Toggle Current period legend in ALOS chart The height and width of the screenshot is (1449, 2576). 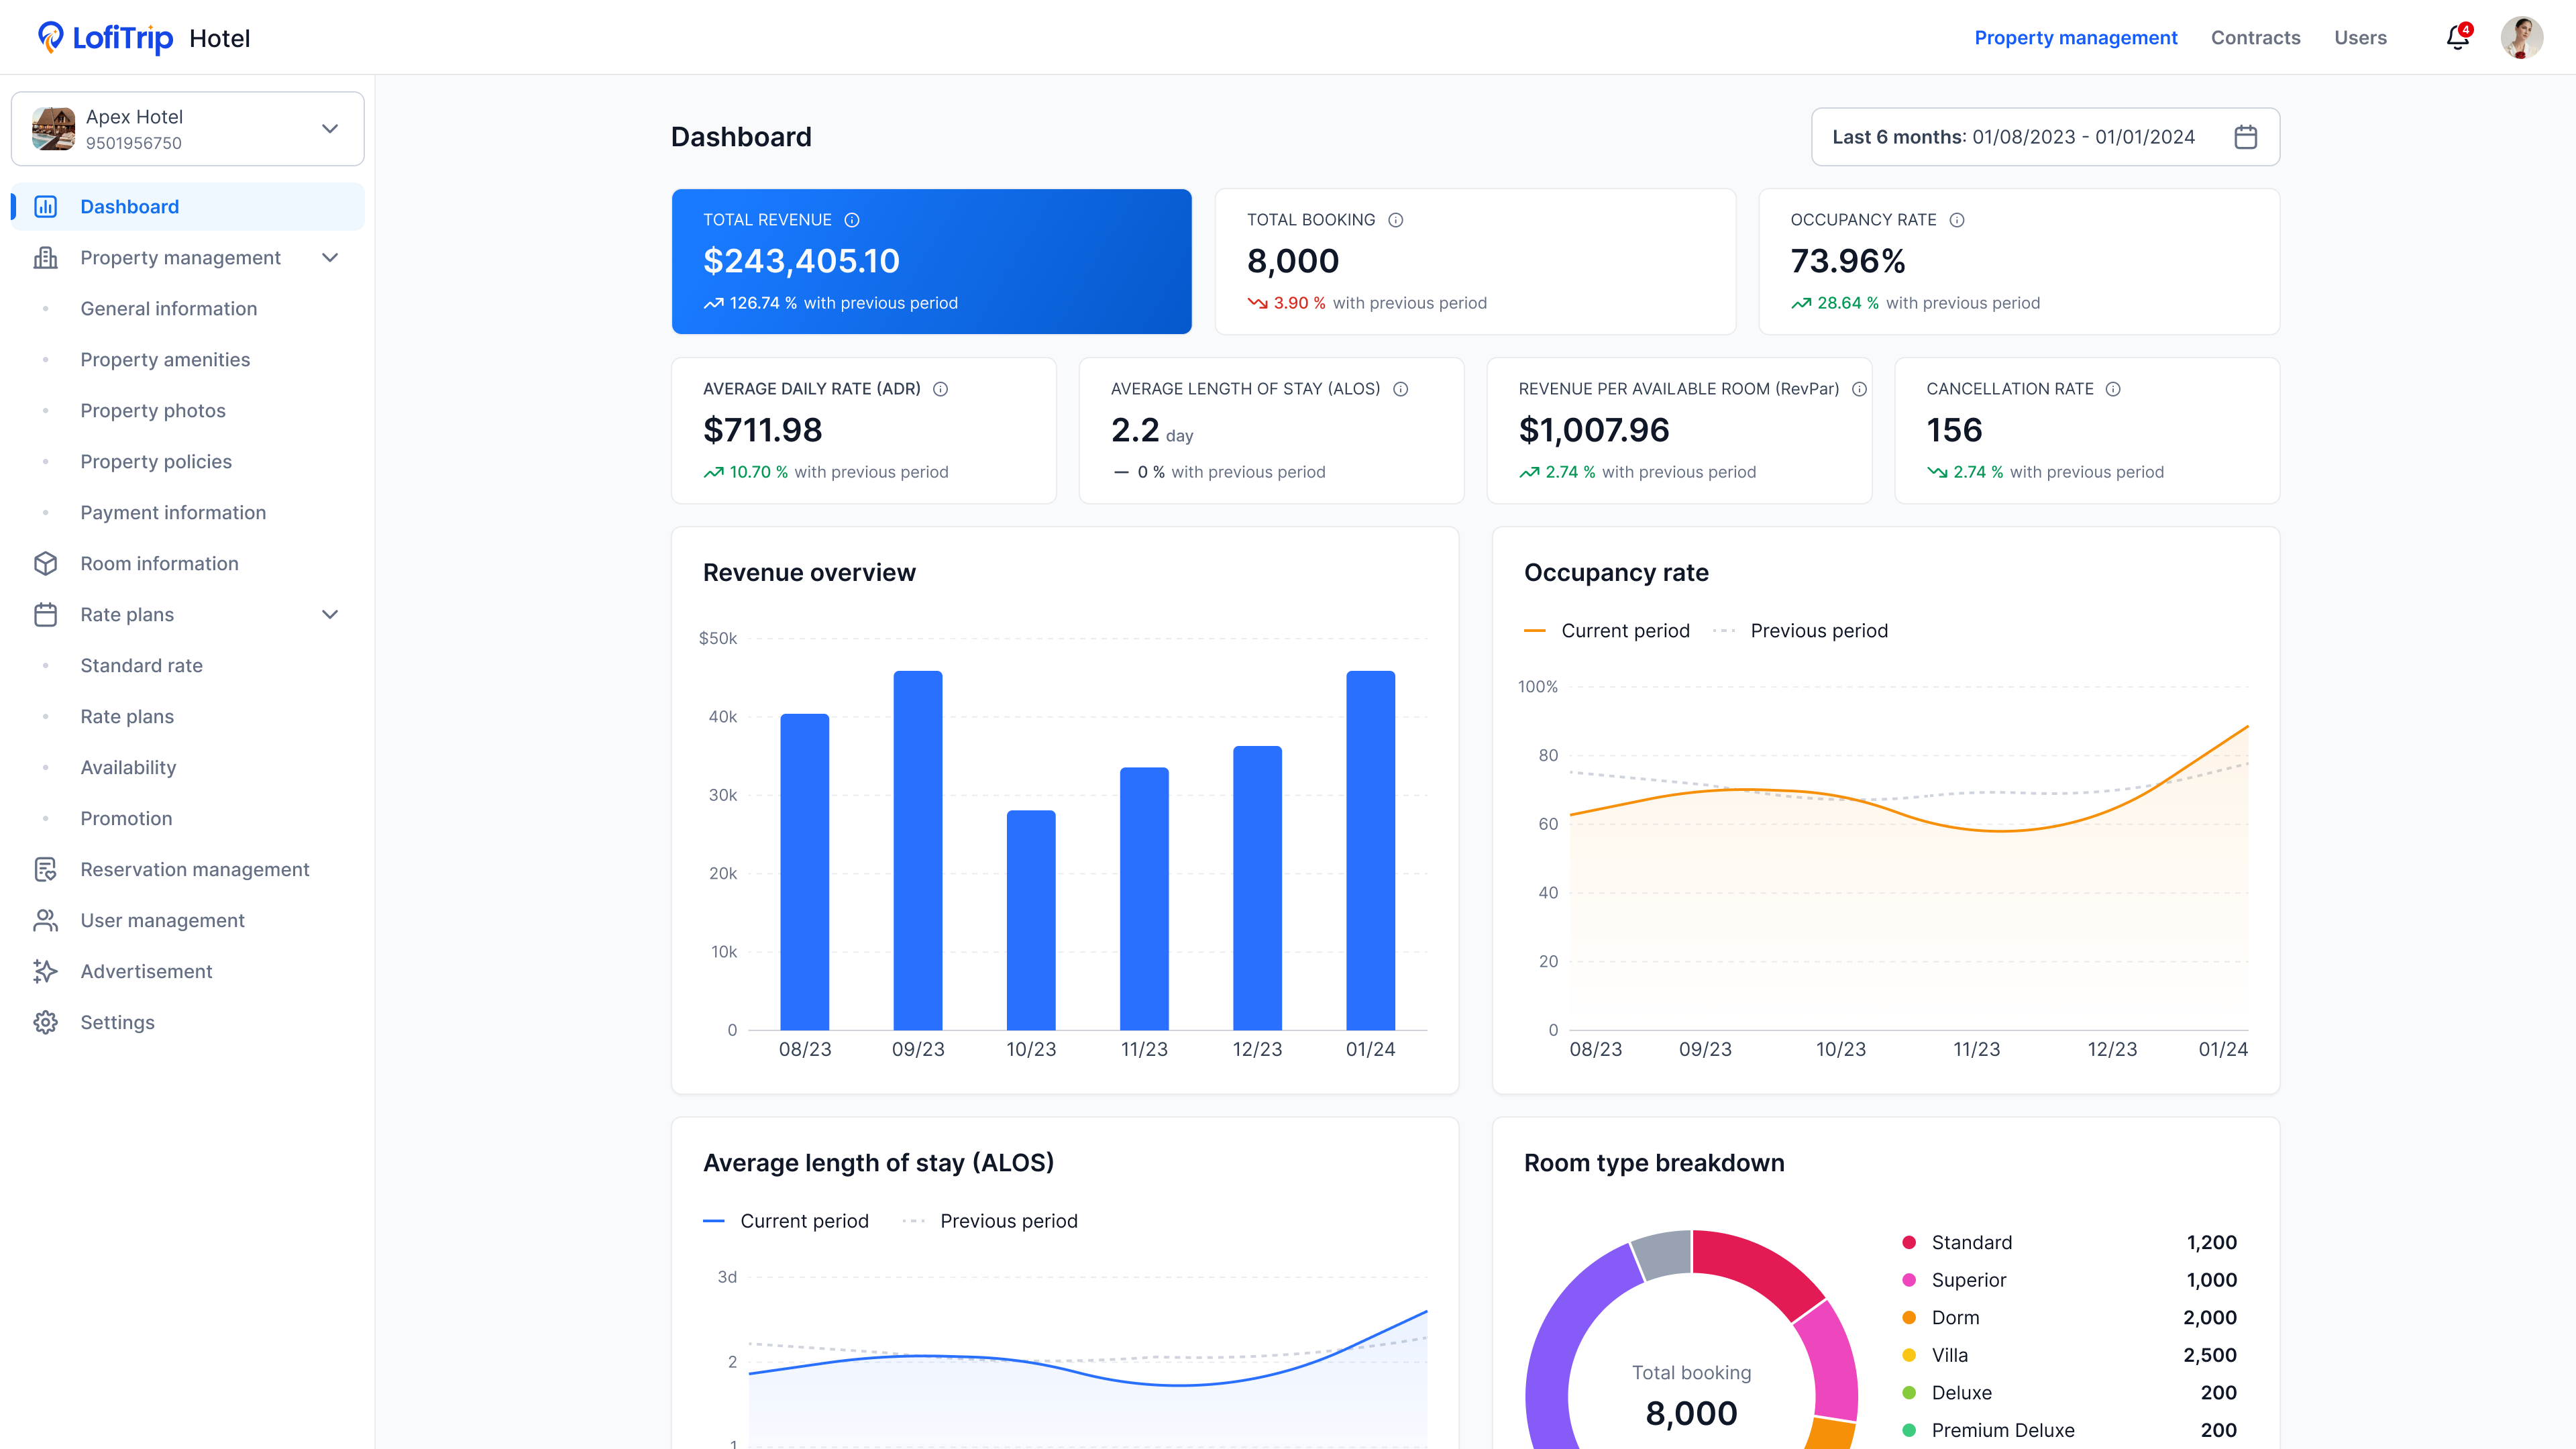coord(786,1221)
